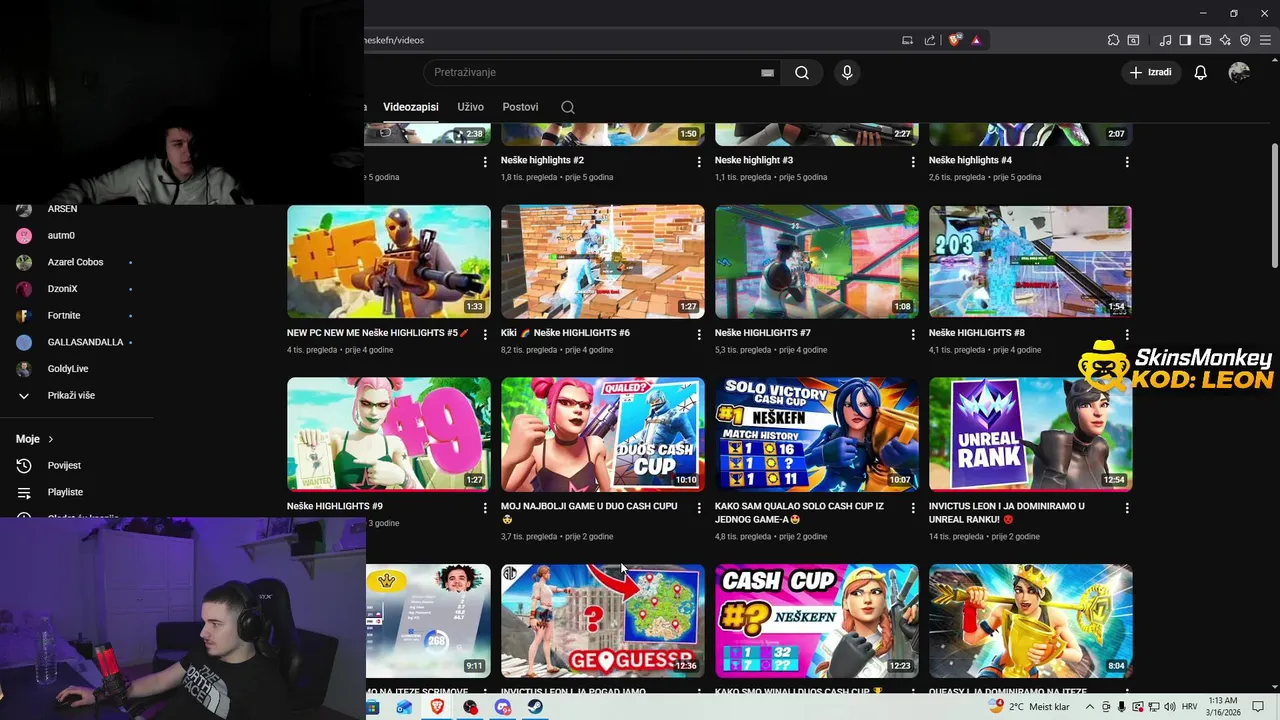
Task: Click the HRV input language indicator
Action: (x=1190, y=707)
